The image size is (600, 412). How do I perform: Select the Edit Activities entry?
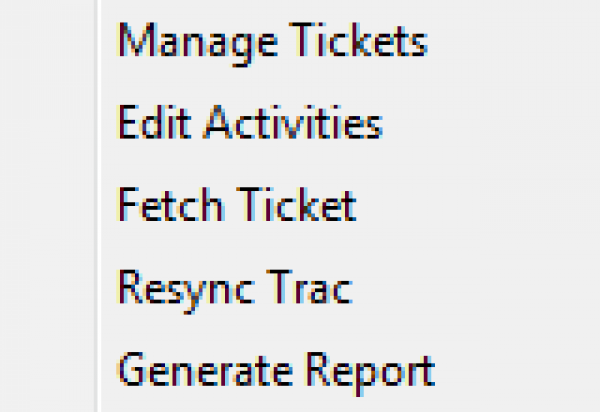250,125
